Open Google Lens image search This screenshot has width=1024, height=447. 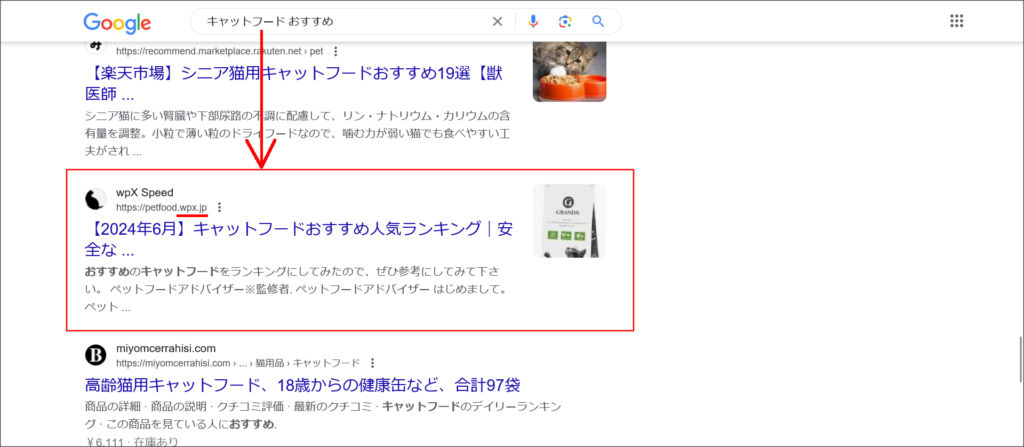565,21
